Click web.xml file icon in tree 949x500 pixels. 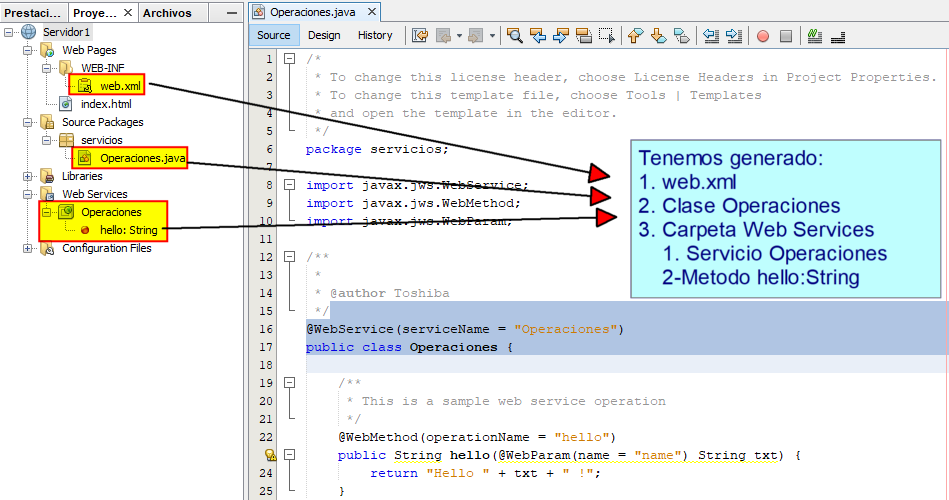(85, 86)
